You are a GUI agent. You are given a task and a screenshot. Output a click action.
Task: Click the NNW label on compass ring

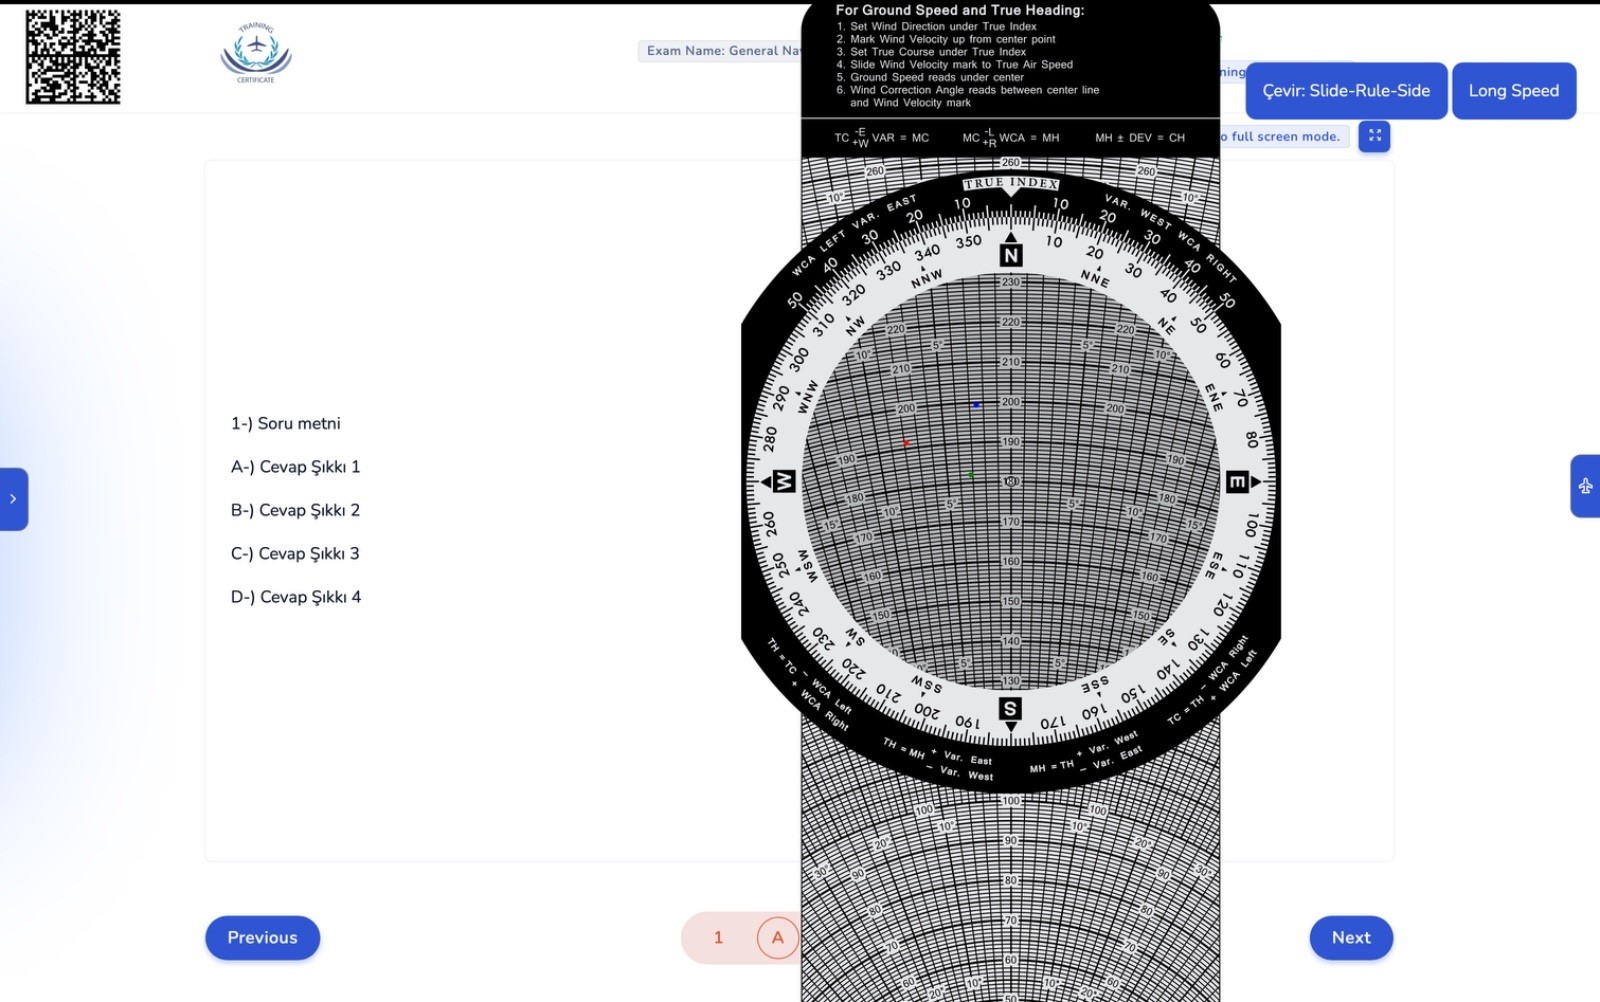pyautogui.click(x=927, y=278)
